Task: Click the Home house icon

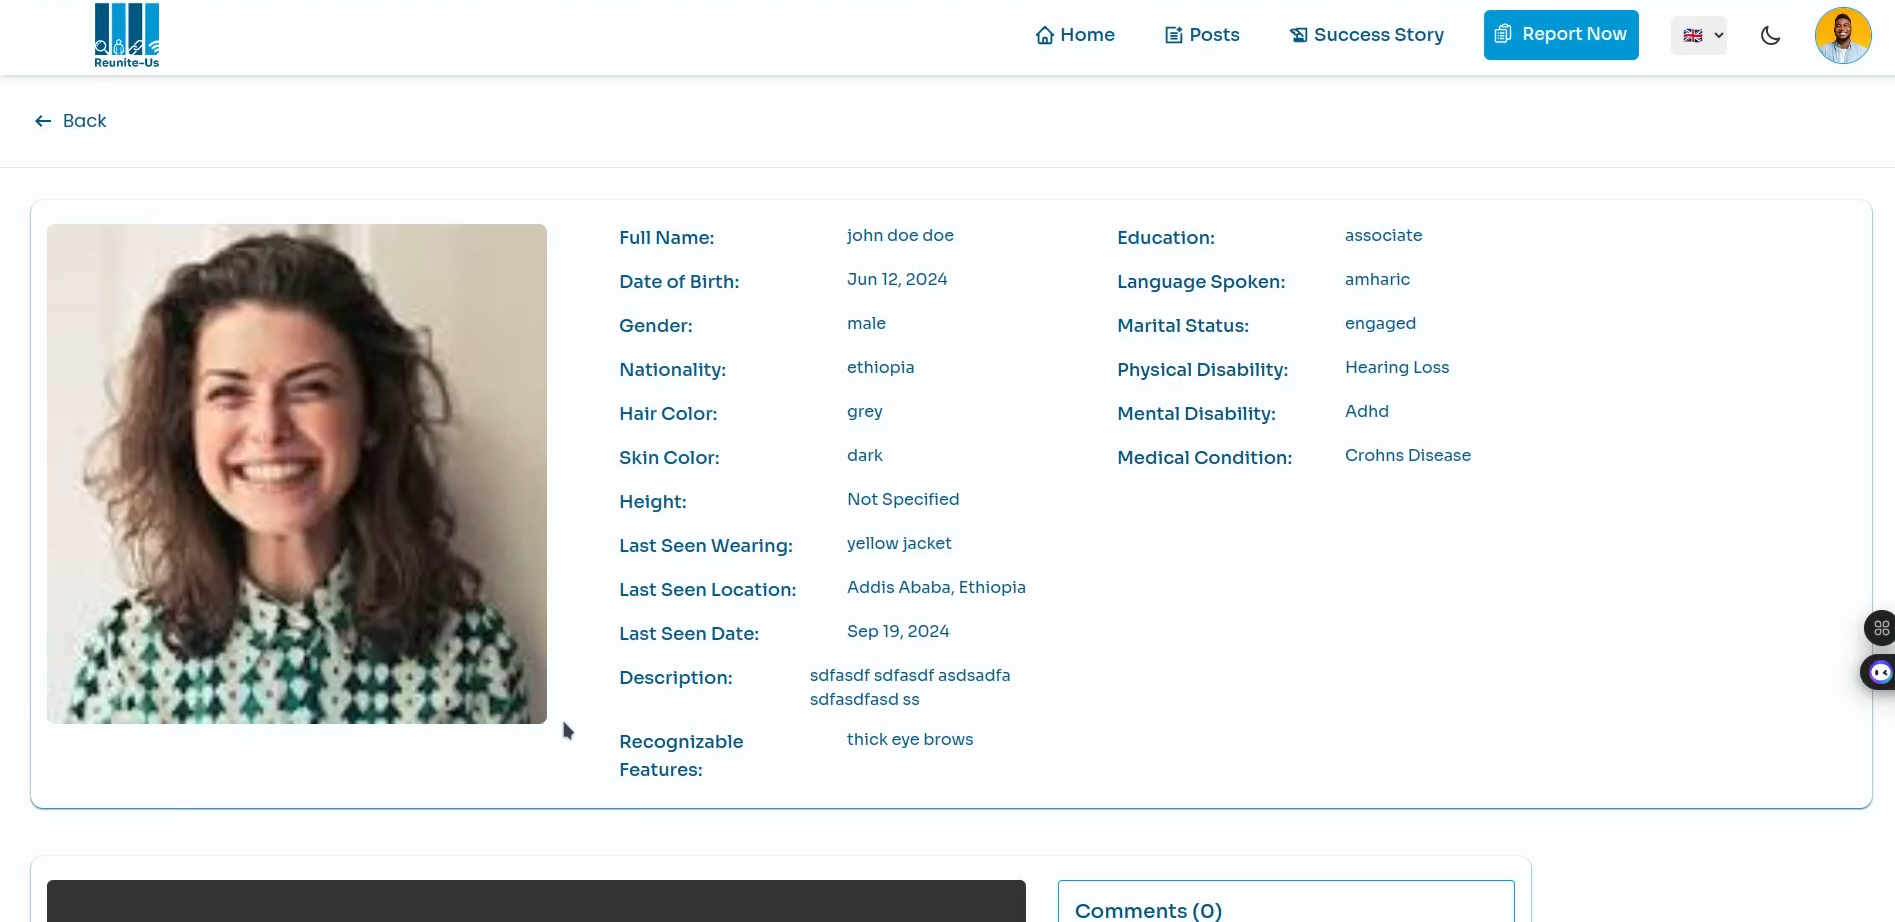Action: (1045, 35)
